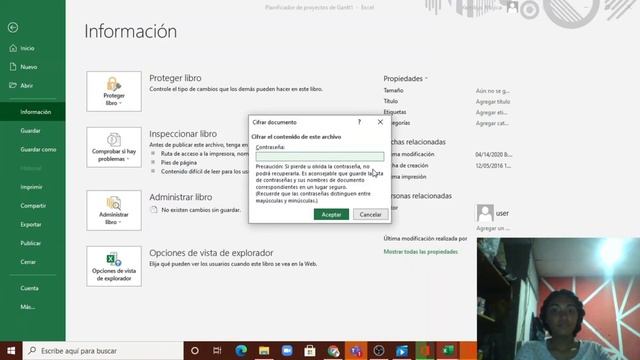The width and height of the screenshot is (640, 360).
Task: Confirm the password with Aceptar
Action: click(x=331, y=214)
